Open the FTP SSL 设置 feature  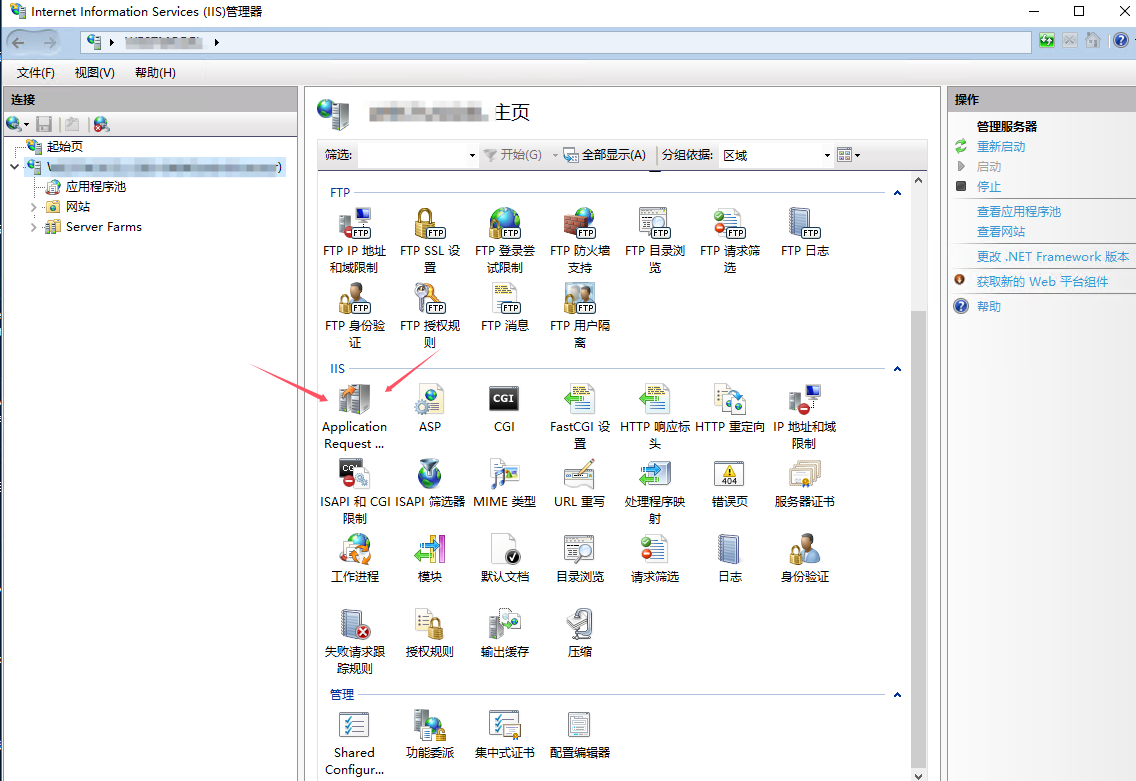coord(429,228)
